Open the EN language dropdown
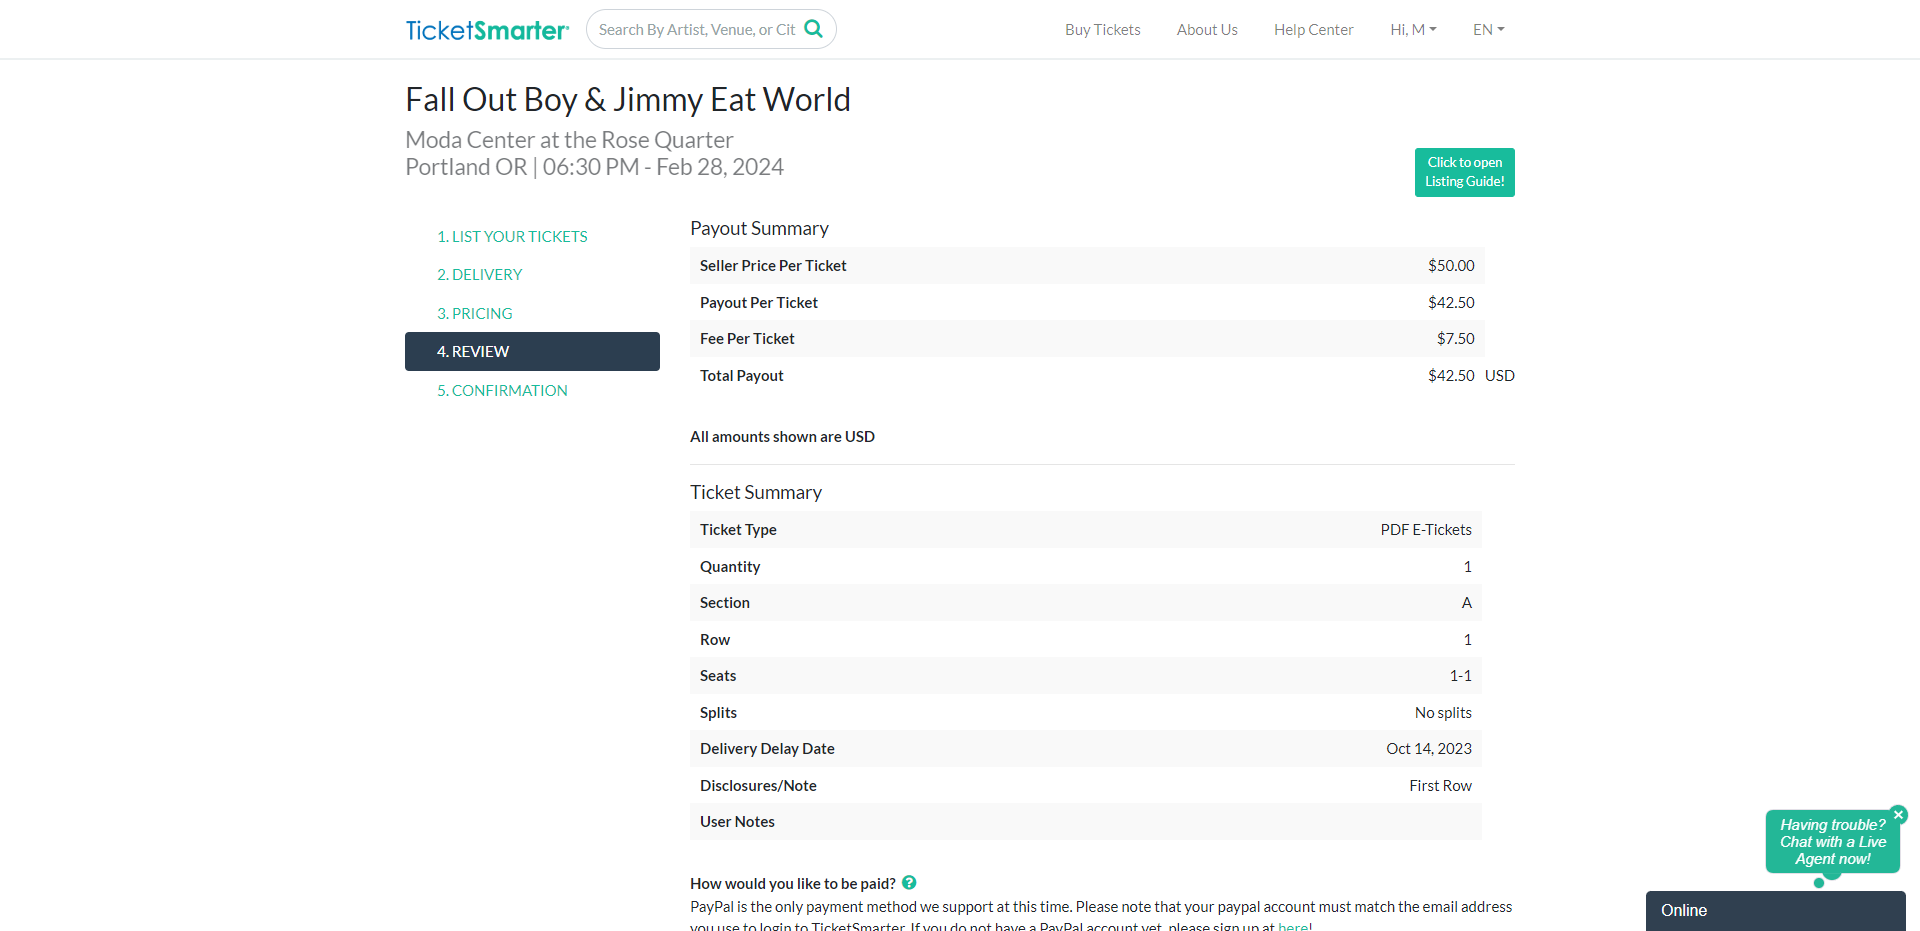The height and width of the screenshot is (931, 1920). coord(1488,30)
